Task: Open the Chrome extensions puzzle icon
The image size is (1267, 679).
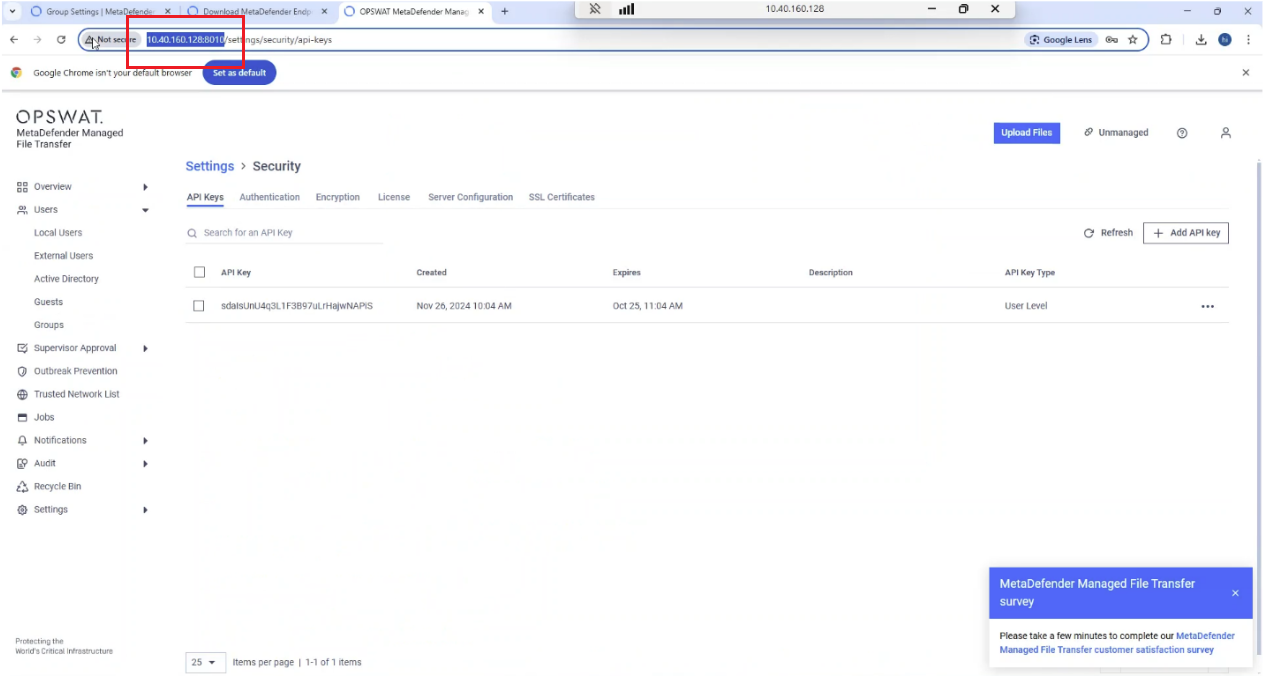Action: point(1166,40)
